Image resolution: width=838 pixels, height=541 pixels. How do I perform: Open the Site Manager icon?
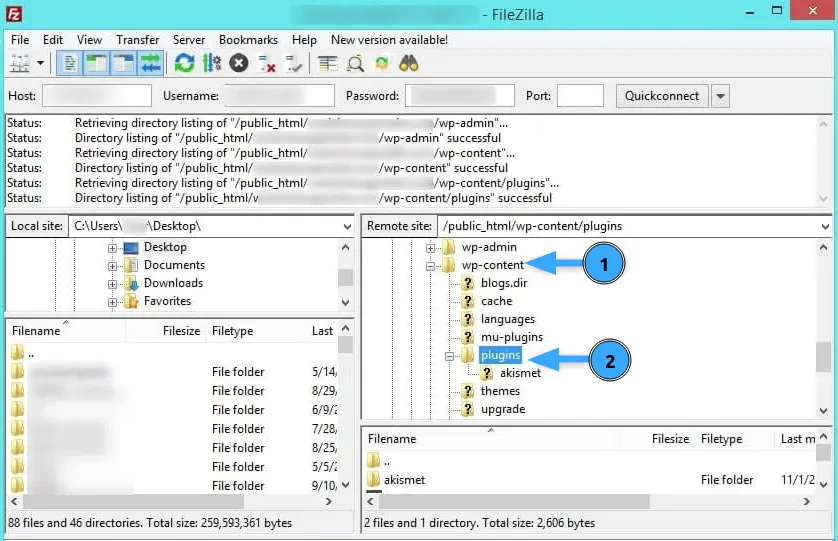(x=20, y=64)
